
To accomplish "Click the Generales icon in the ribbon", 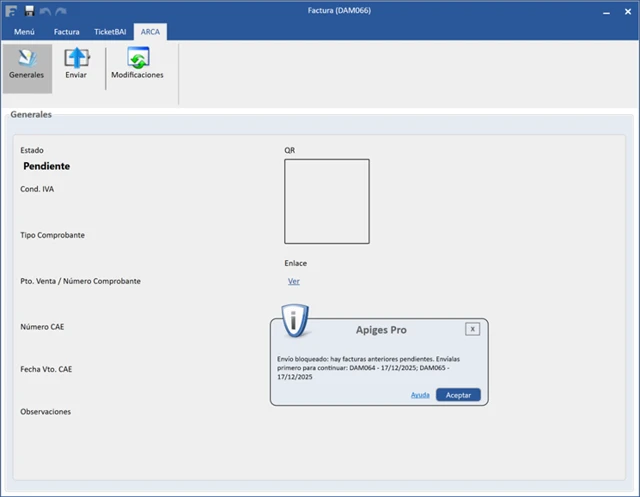I will pyautogui.click(x=26, y=64).
